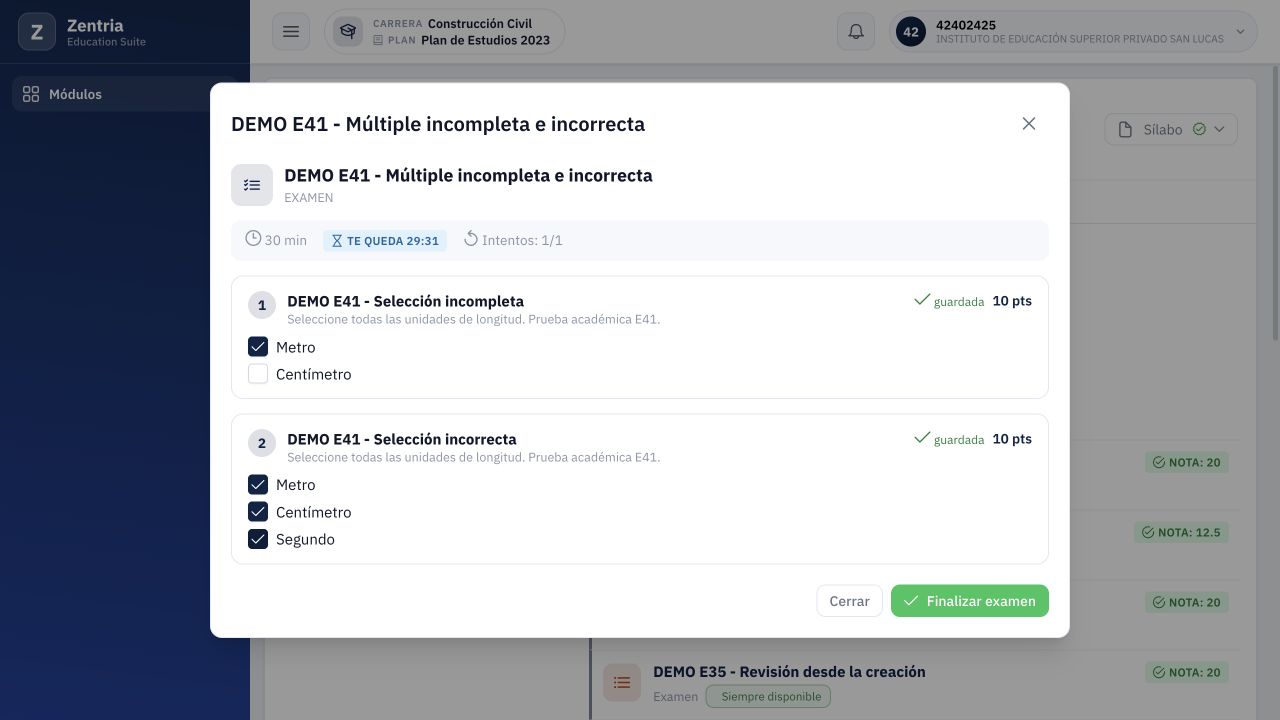Image resolution: width=1280 pixels, height=720 pixels.
Task: Click the green check icon on Sílabo
Action: coord(1199,129)
